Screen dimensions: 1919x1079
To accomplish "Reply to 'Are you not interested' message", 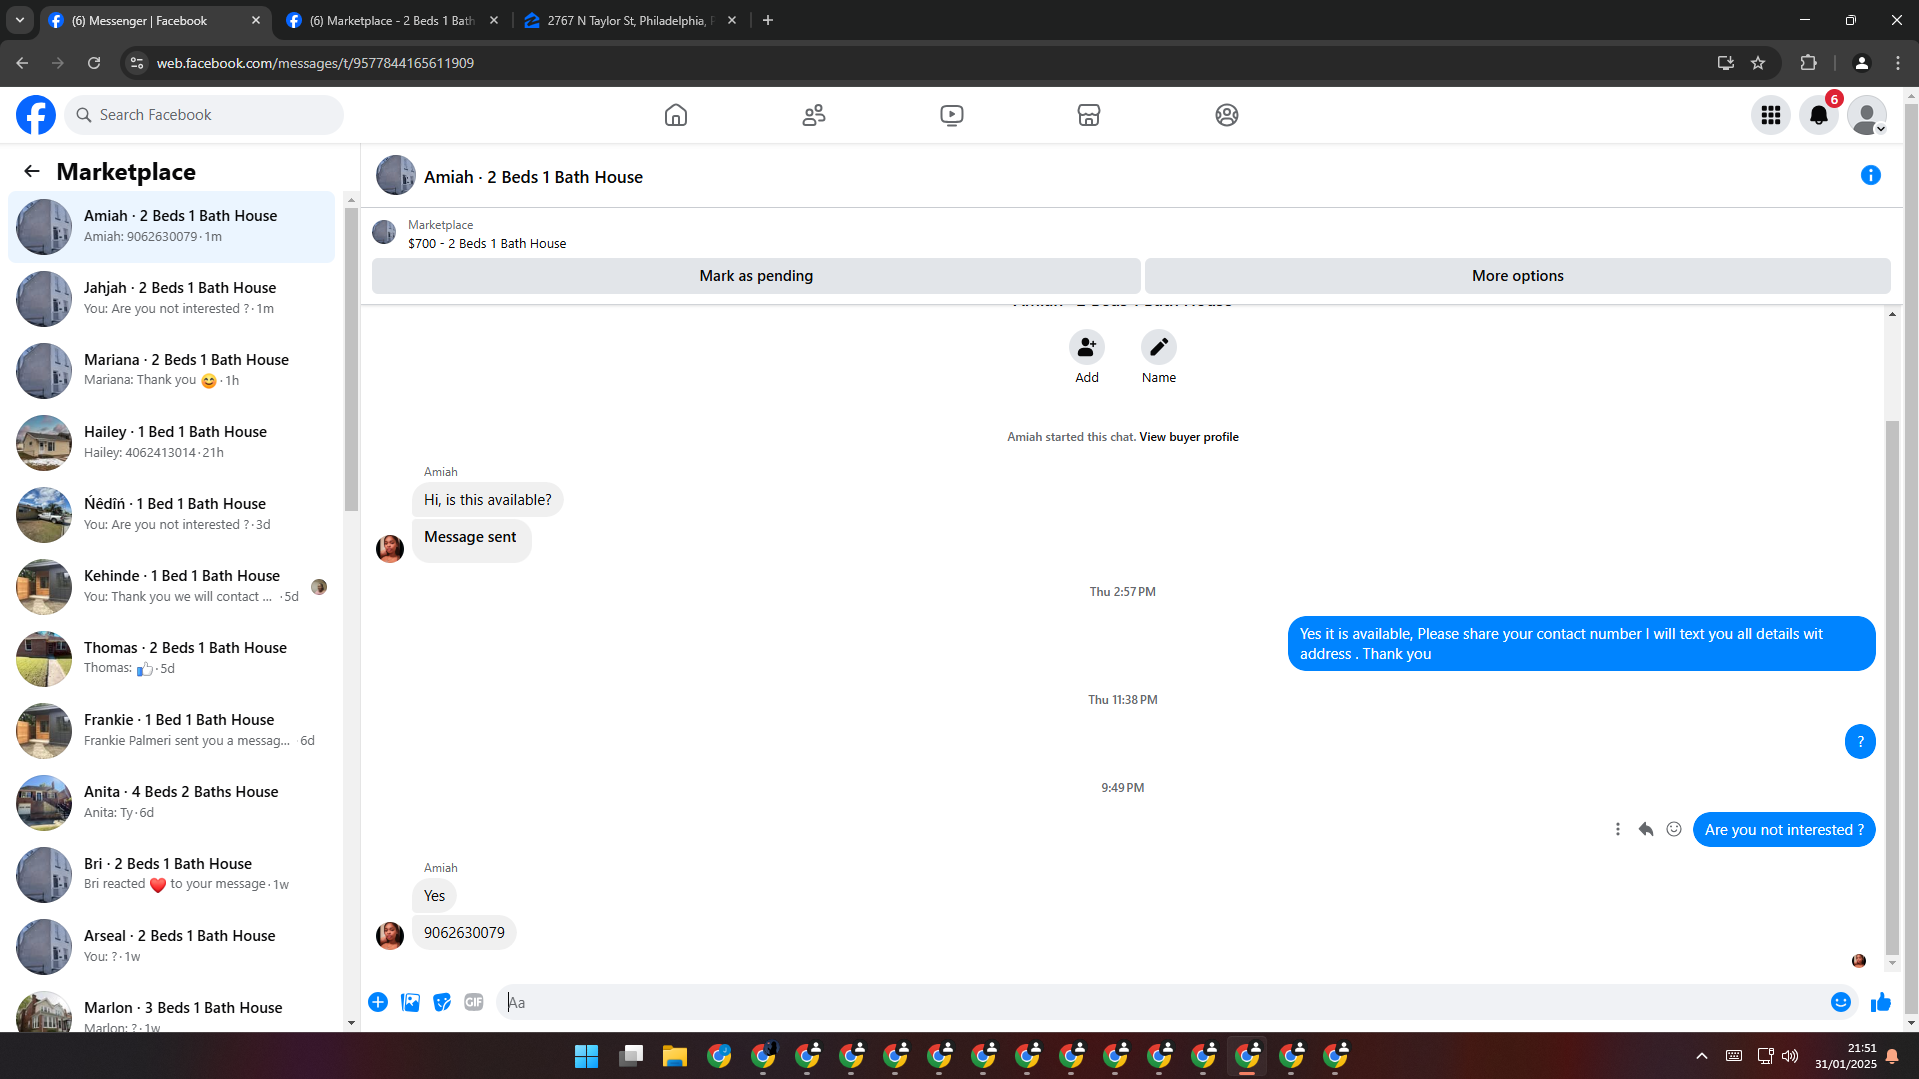I will (x=1646, y=830).
